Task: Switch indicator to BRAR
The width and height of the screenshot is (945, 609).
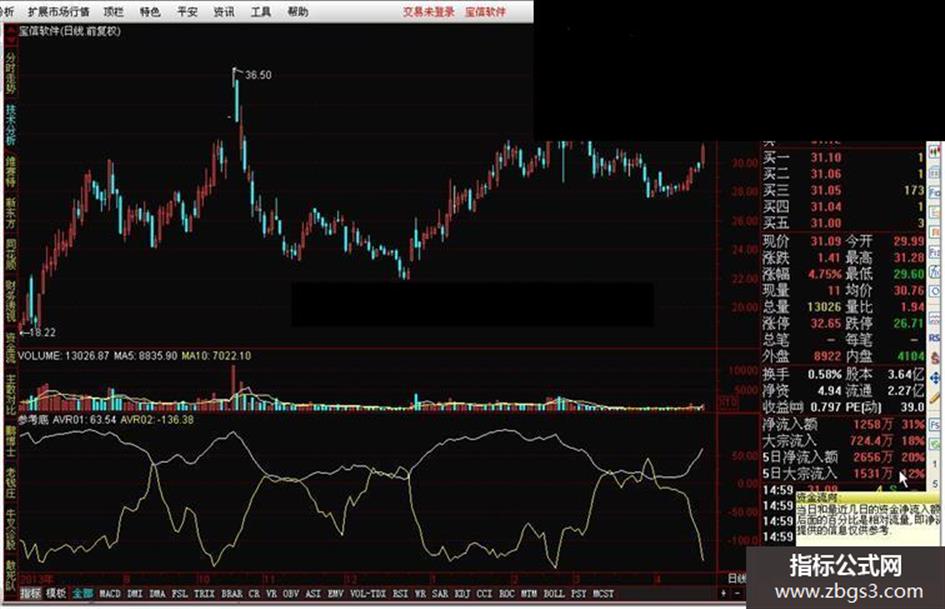Action: pos(232,593)
